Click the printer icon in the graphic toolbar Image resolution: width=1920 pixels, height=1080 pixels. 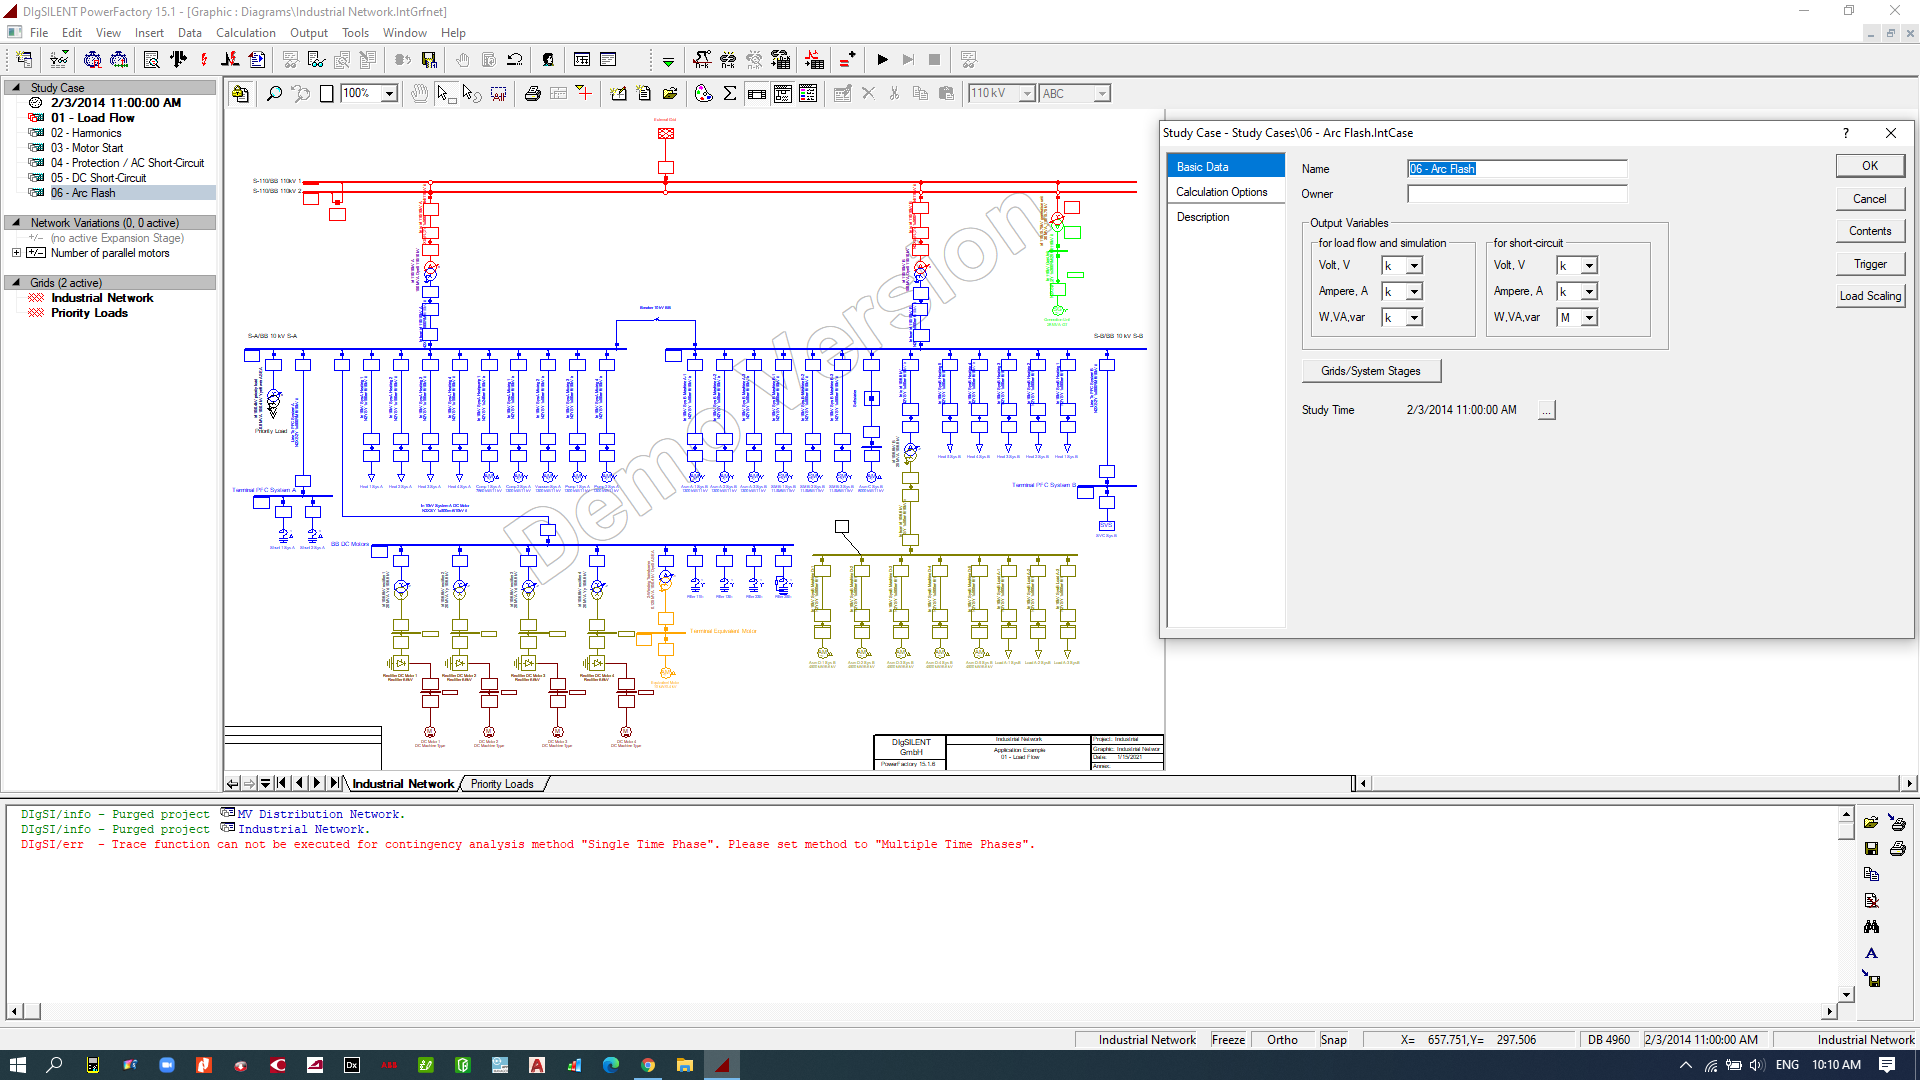point(533,94)
